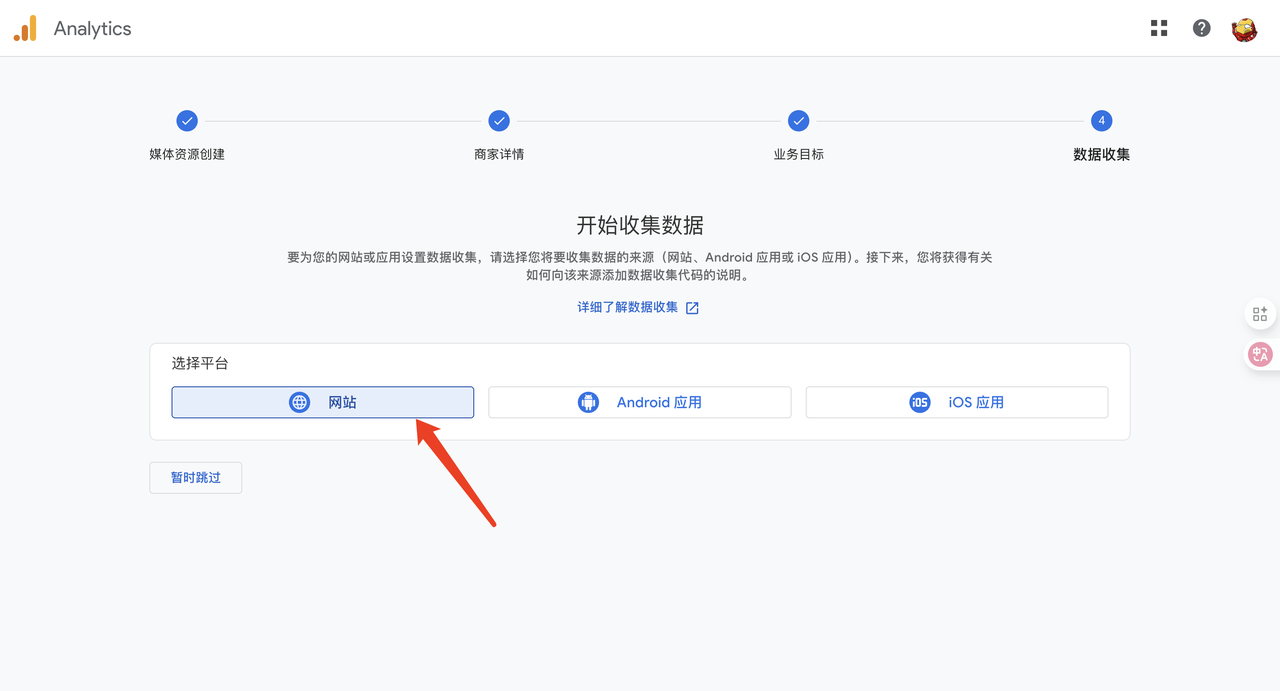Go to the 媒体资源创建 step label
The width and height of the screenshot is (1280, 691).
[187, 155]
